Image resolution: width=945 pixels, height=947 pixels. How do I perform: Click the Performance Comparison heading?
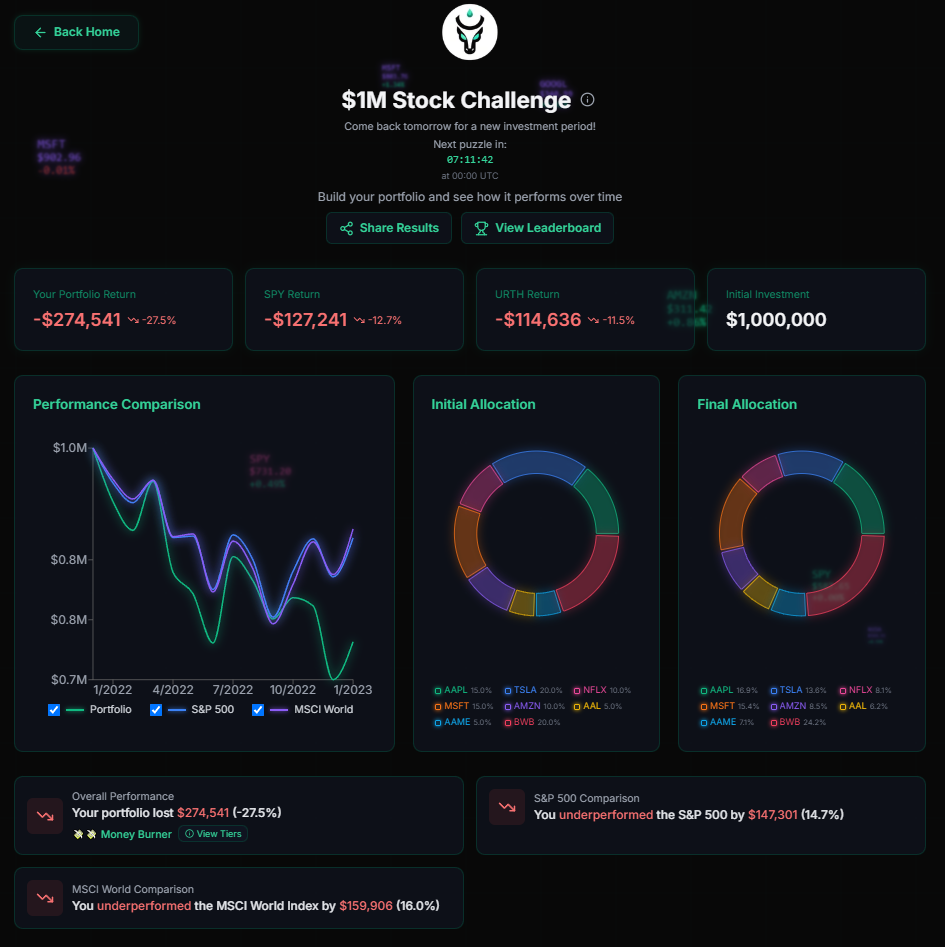point(117,404)
